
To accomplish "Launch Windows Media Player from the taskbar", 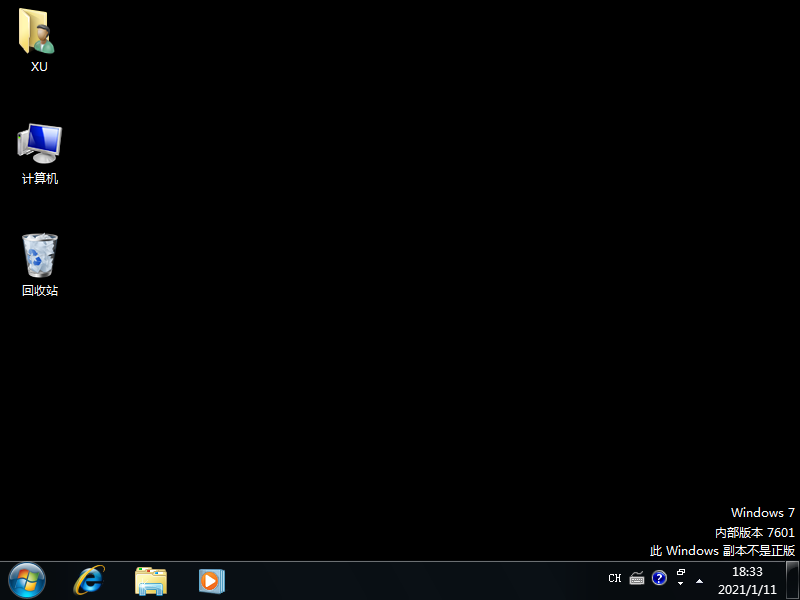I will pyautogui.click(x=211, y=580).
